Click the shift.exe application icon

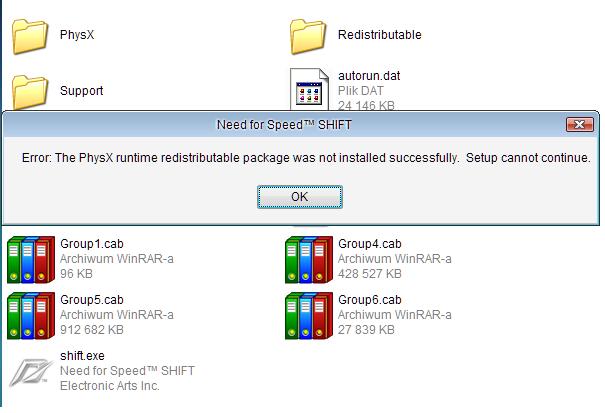pyautogui.click(x=31, y=371)
